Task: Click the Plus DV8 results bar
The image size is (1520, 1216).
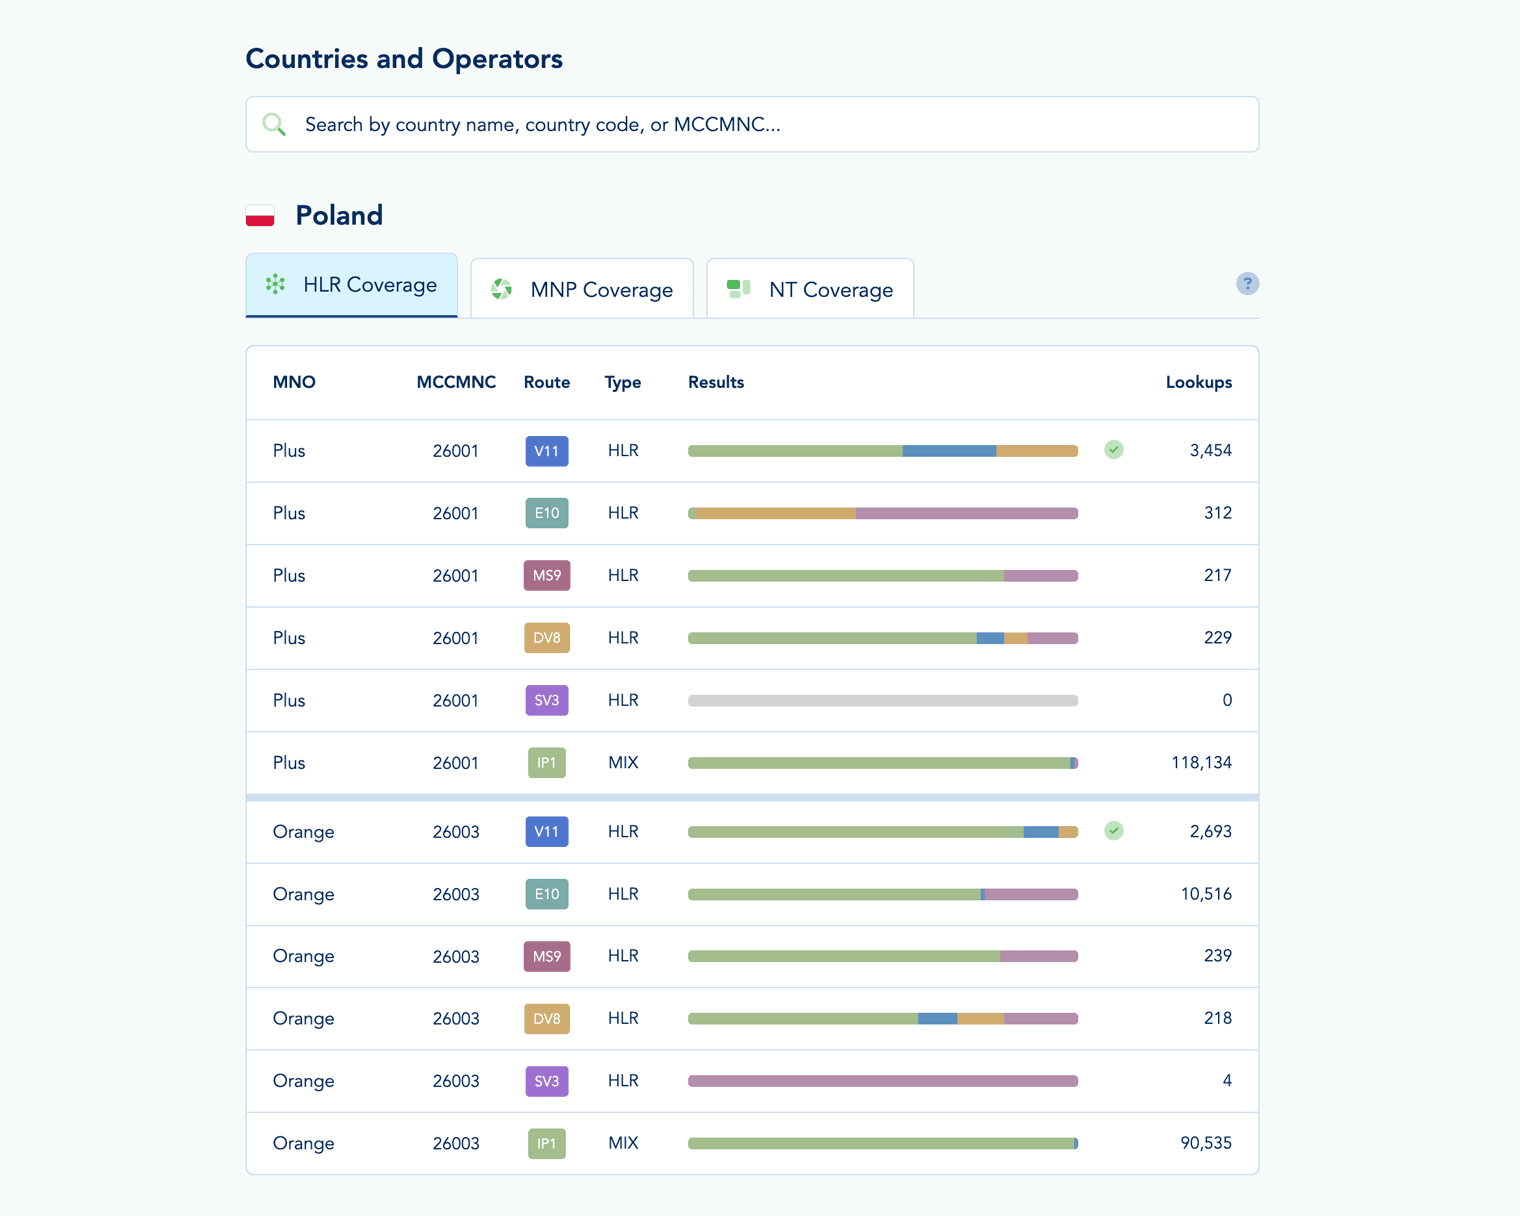Action: (x=882, y=638)
